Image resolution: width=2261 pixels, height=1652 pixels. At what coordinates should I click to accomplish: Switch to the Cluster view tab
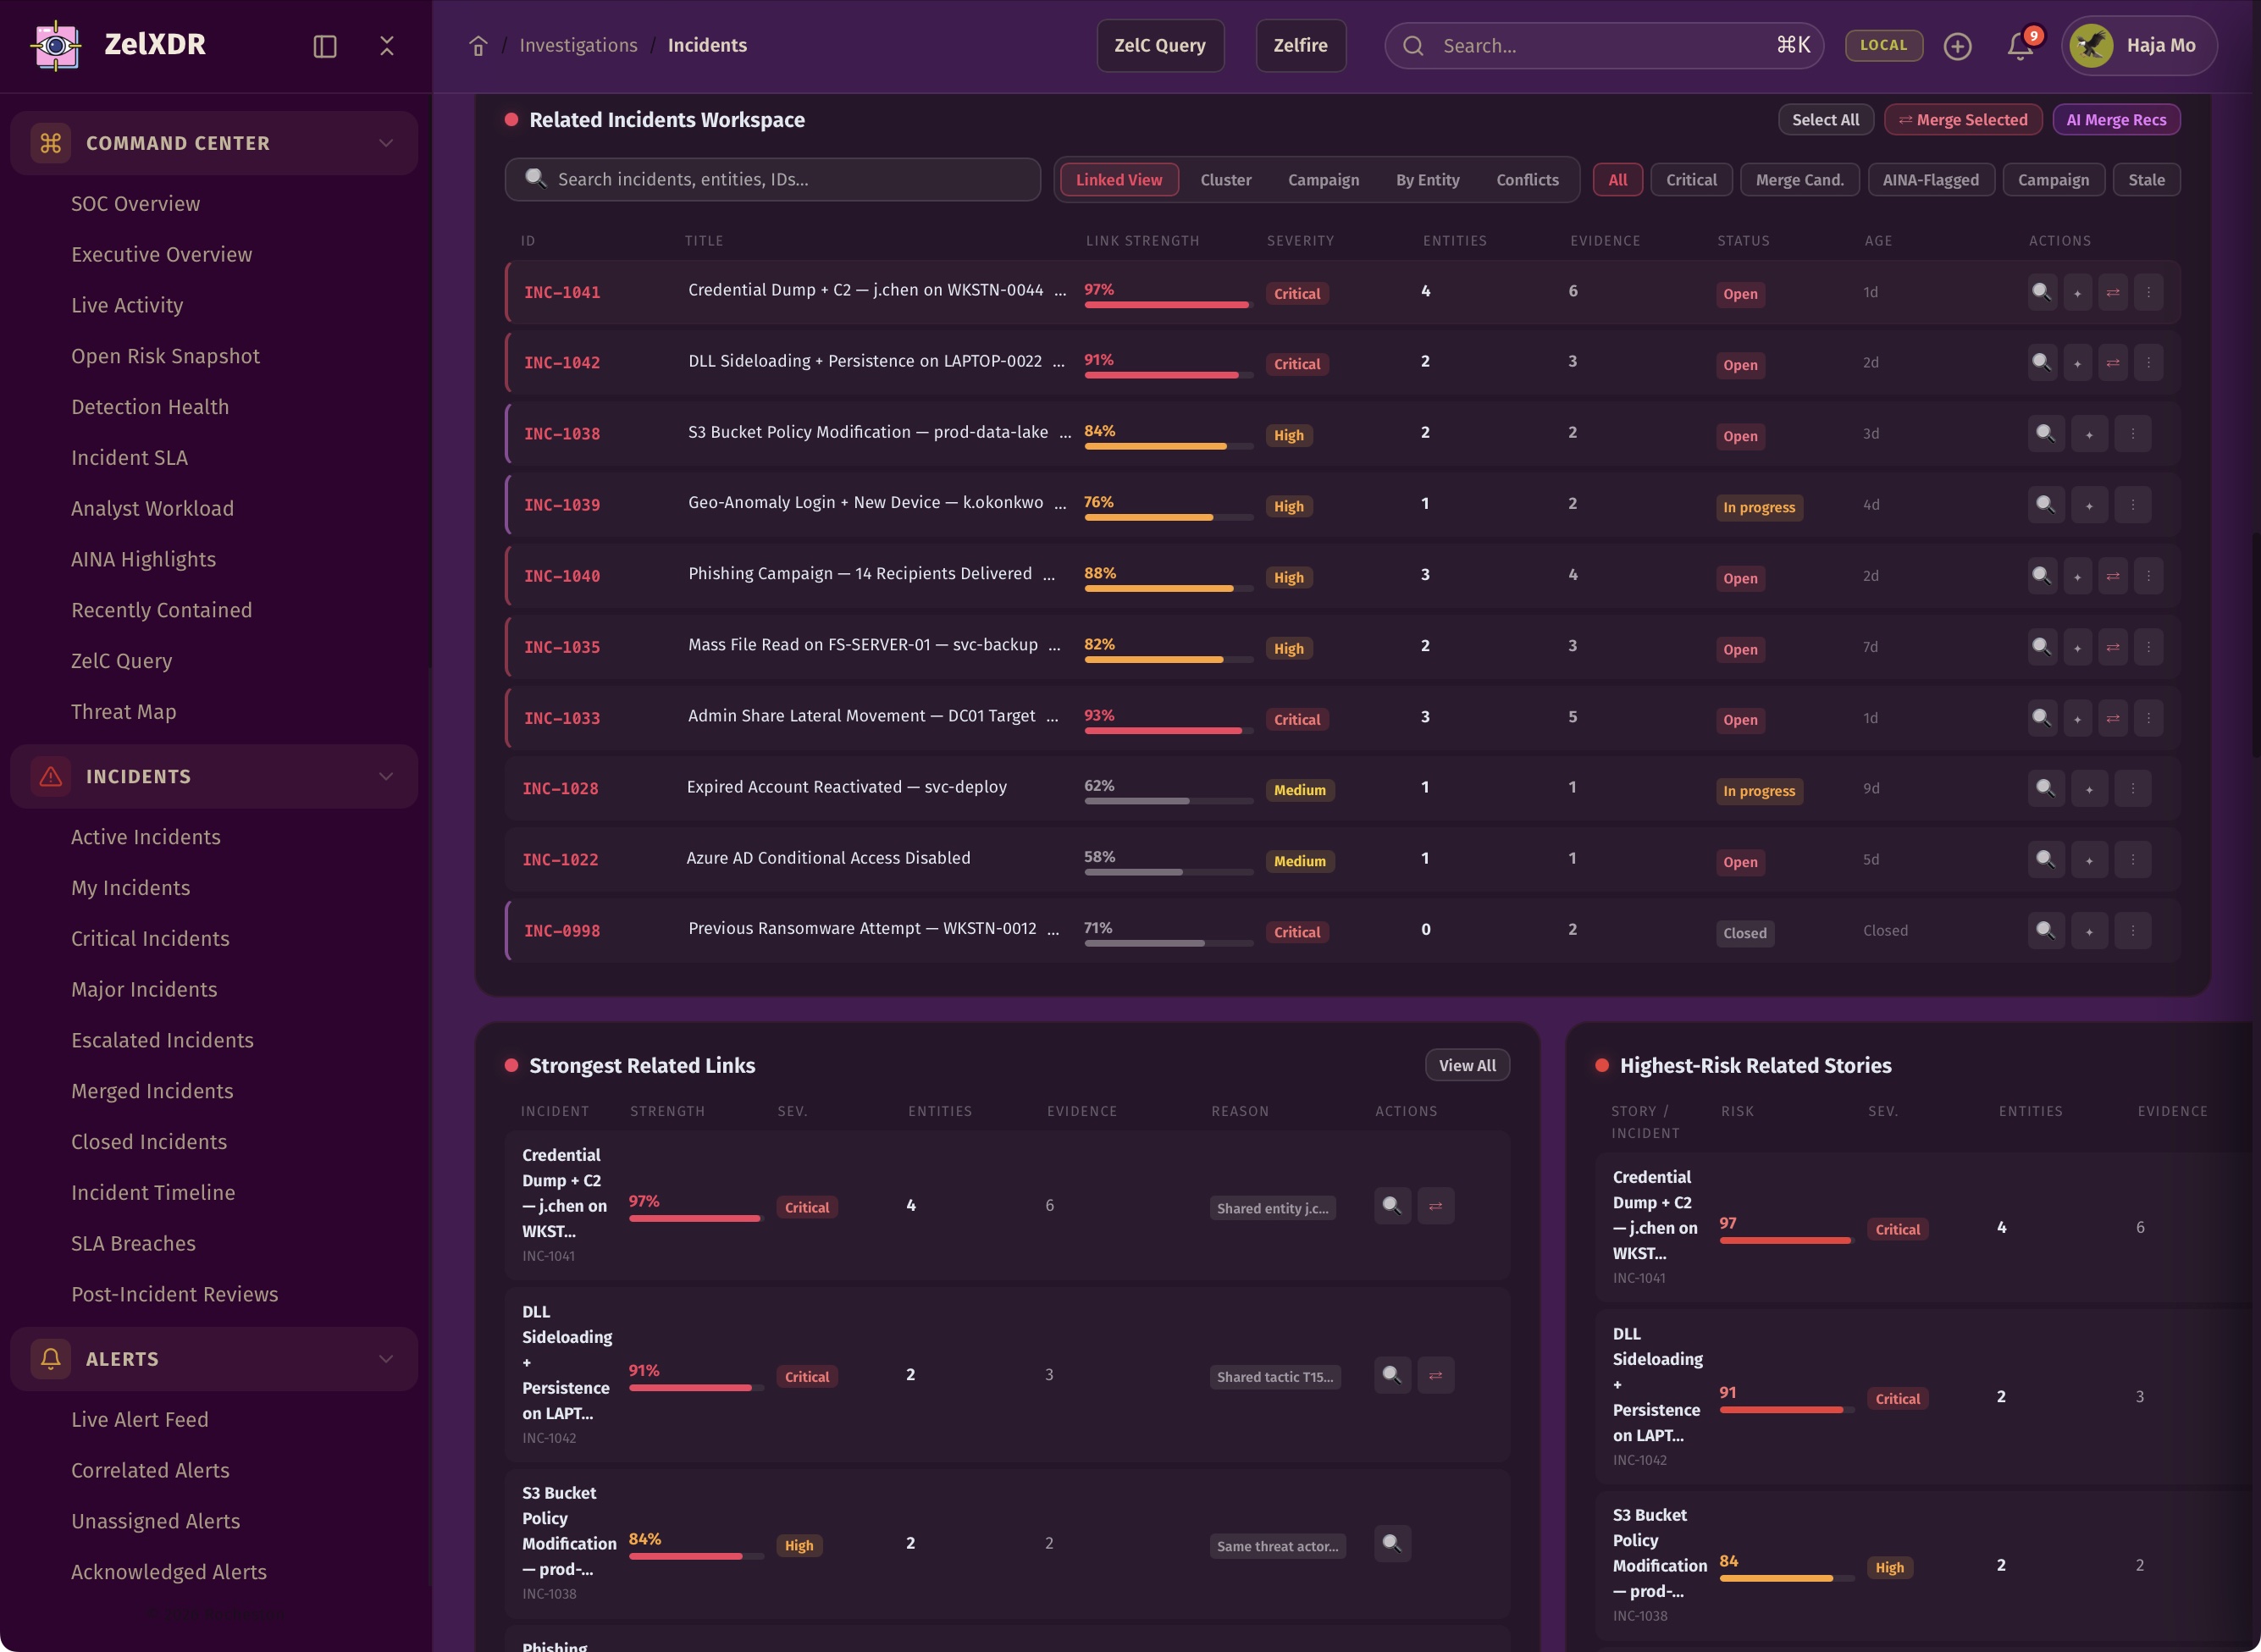[1225, 180]
